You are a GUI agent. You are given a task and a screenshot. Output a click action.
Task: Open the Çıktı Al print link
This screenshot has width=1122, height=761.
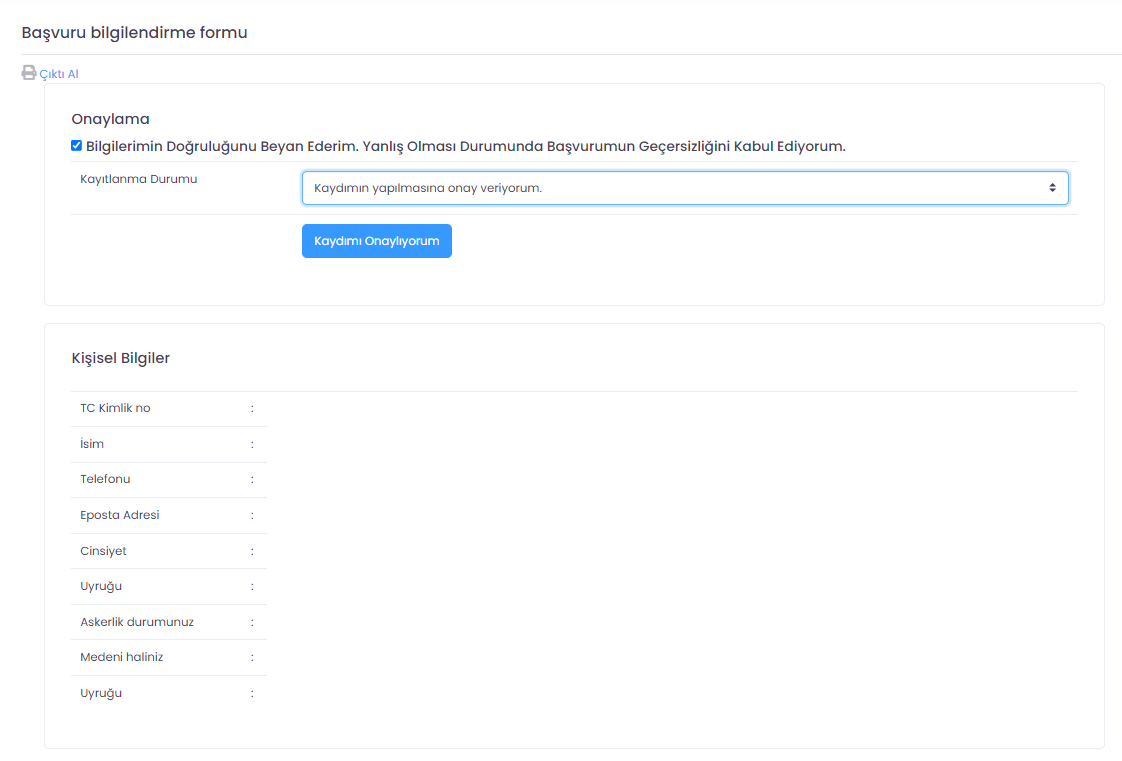coord(59,74)
